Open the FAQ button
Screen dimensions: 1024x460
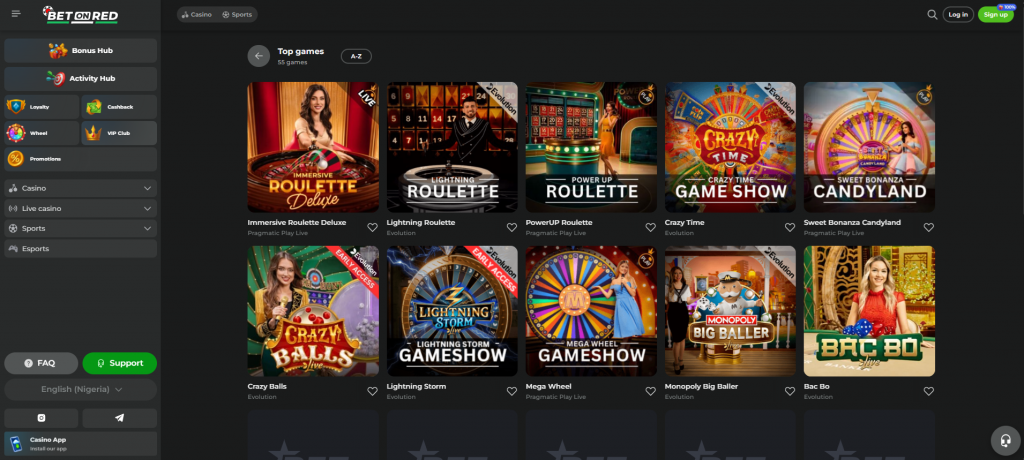[x=41, y=363]
